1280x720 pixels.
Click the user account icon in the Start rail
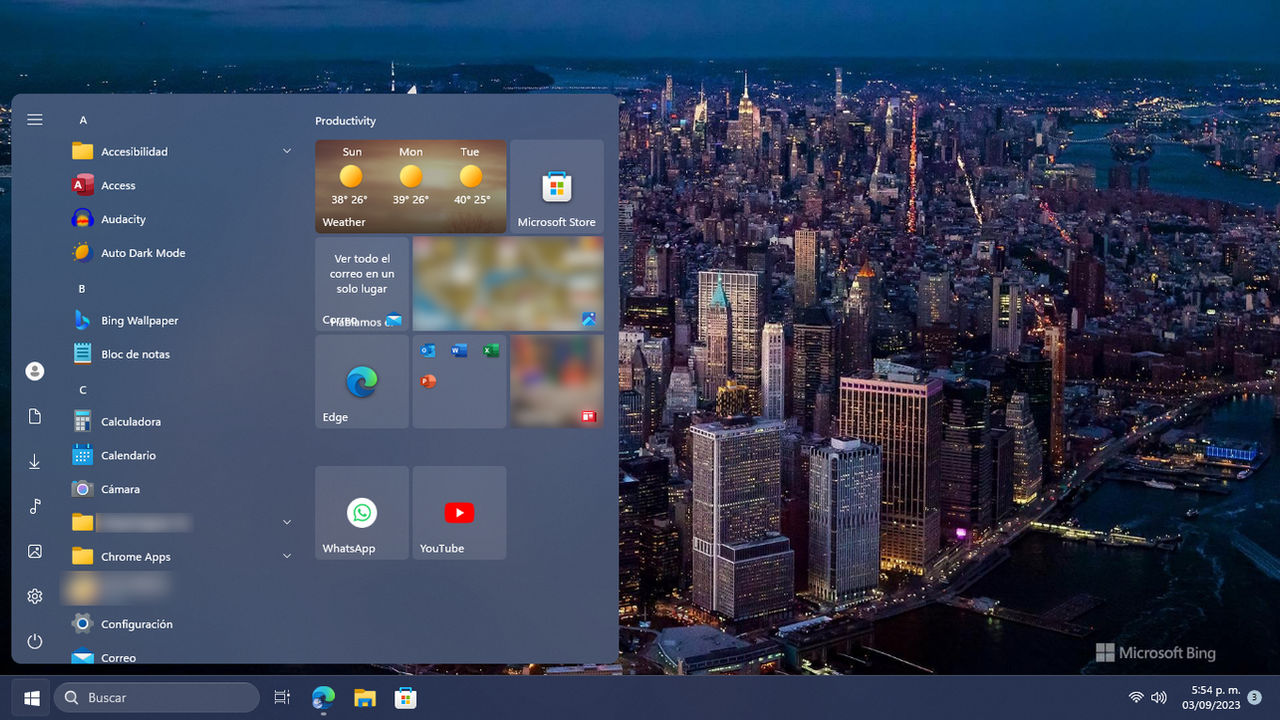pos(35,371)
